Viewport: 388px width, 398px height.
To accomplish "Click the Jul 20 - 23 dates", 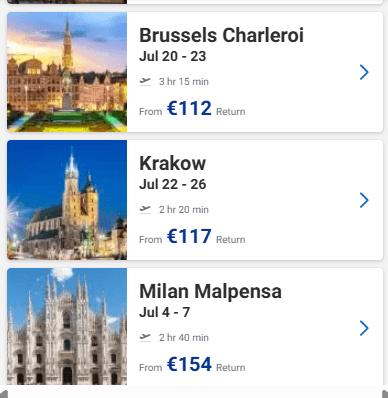I will point(173,56).
